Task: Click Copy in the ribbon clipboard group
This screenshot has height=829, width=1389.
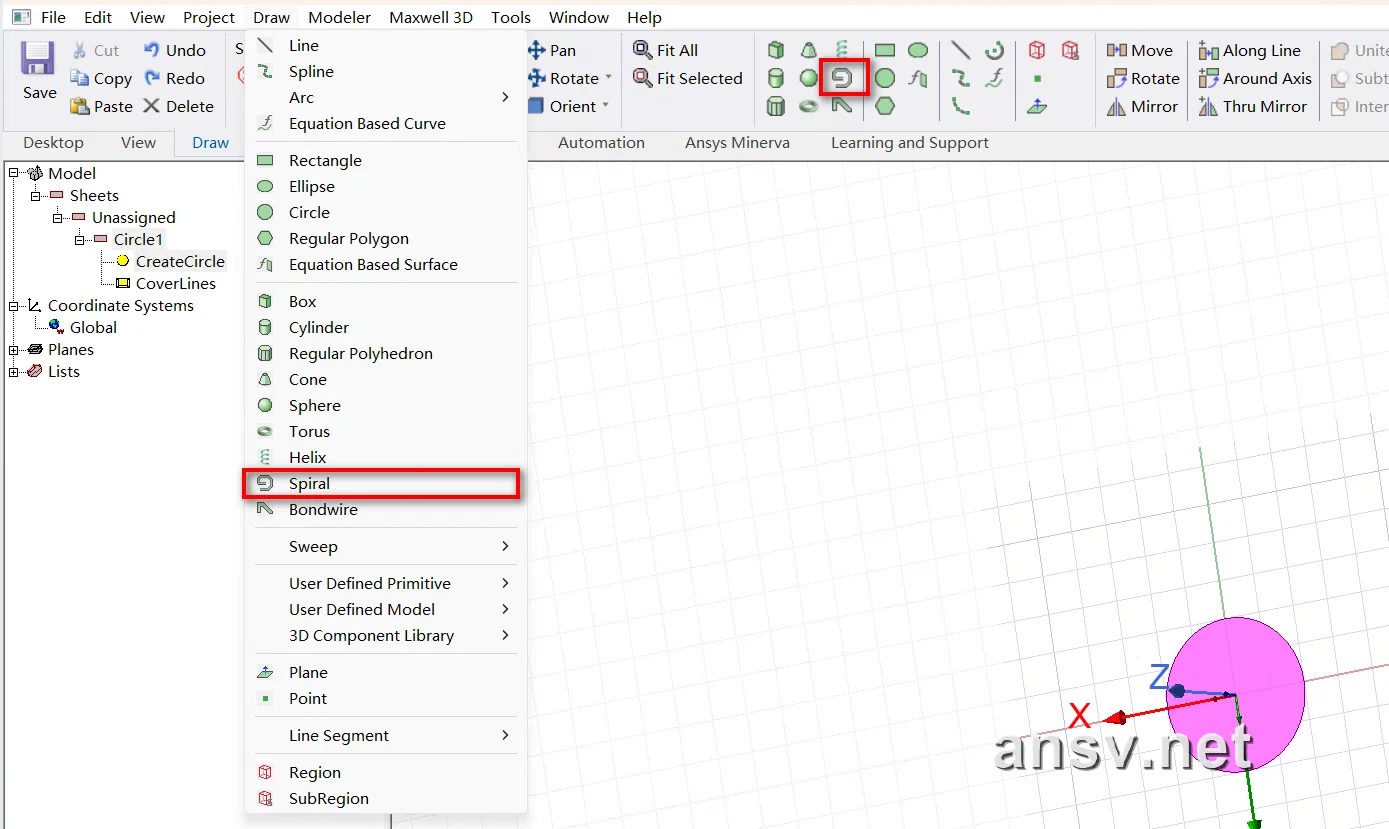Action: 101,78
